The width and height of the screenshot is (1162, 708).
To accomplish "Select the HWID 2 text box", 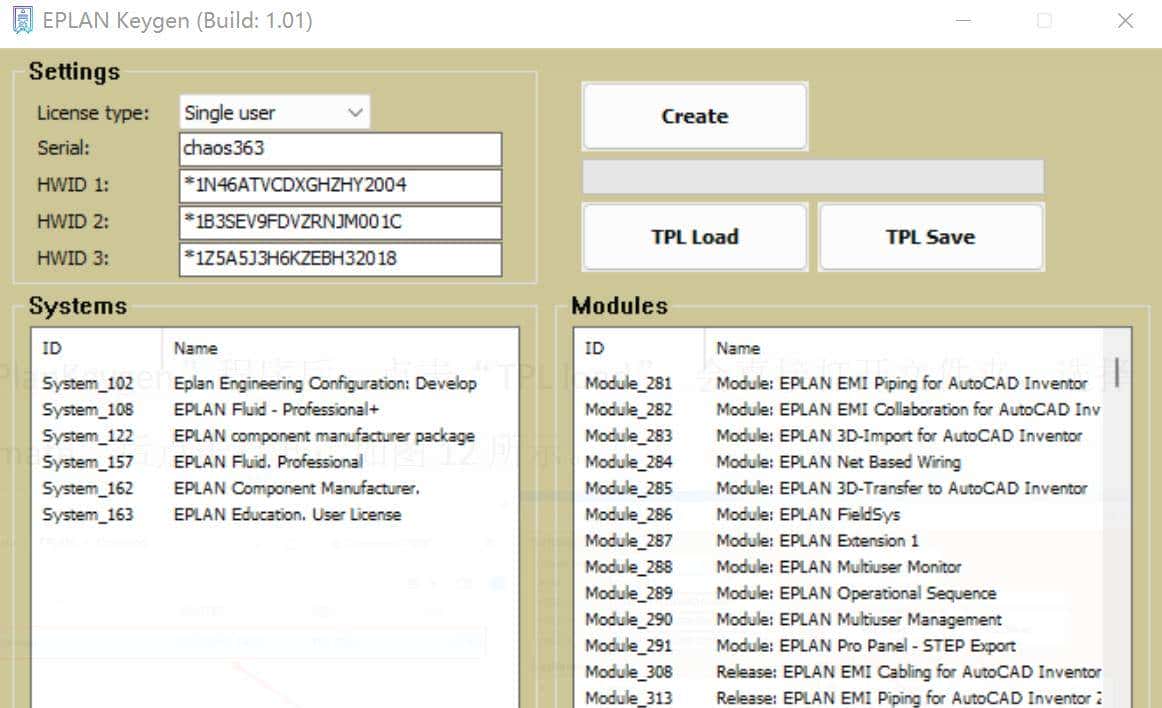I will pos(340,222).
